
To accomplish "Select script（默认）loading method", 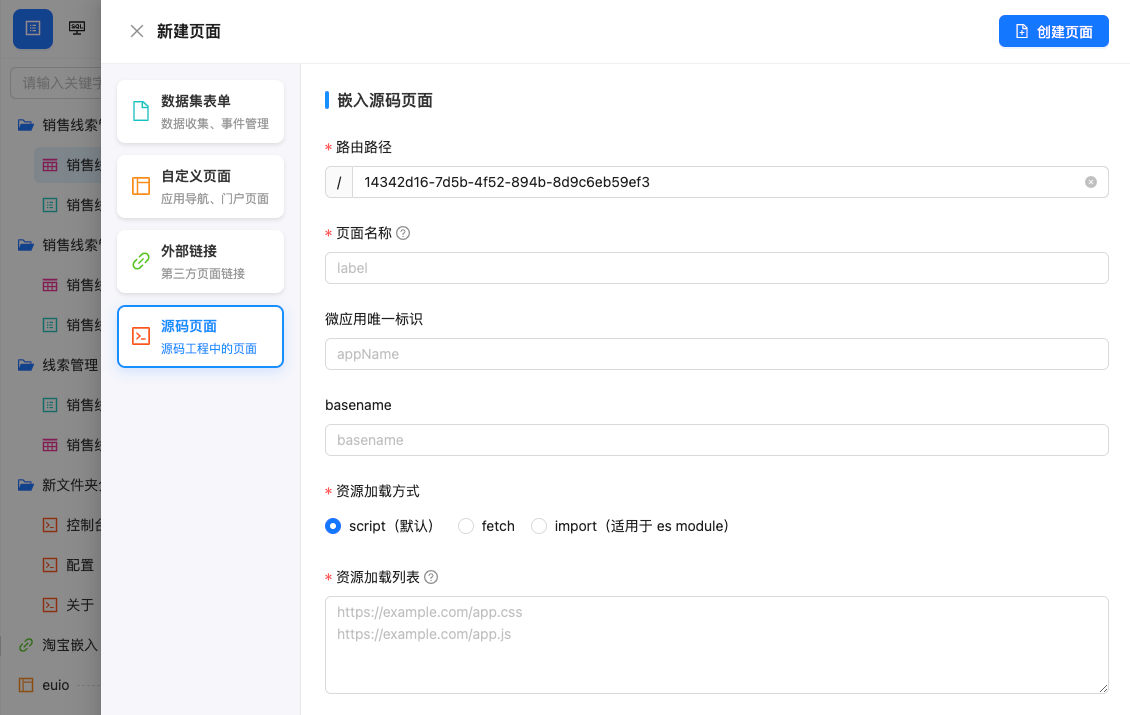I will tap(333, 526).
